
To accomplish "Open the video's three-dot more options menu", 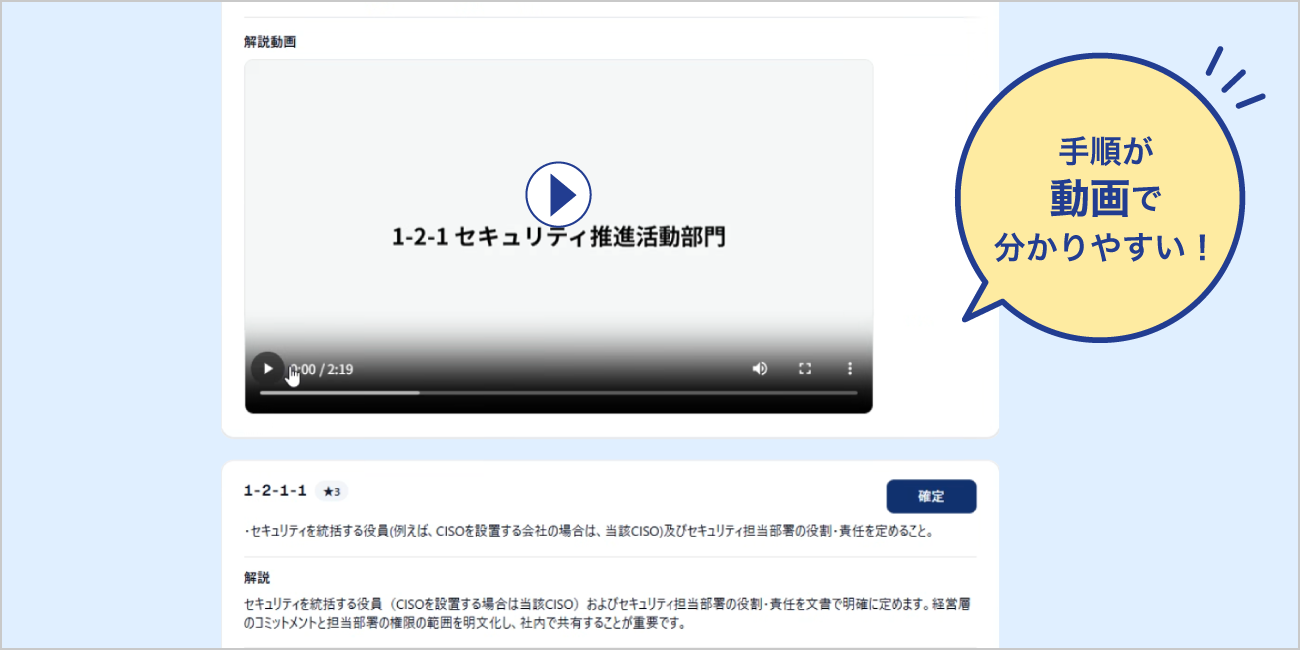I will pos(850,369).
